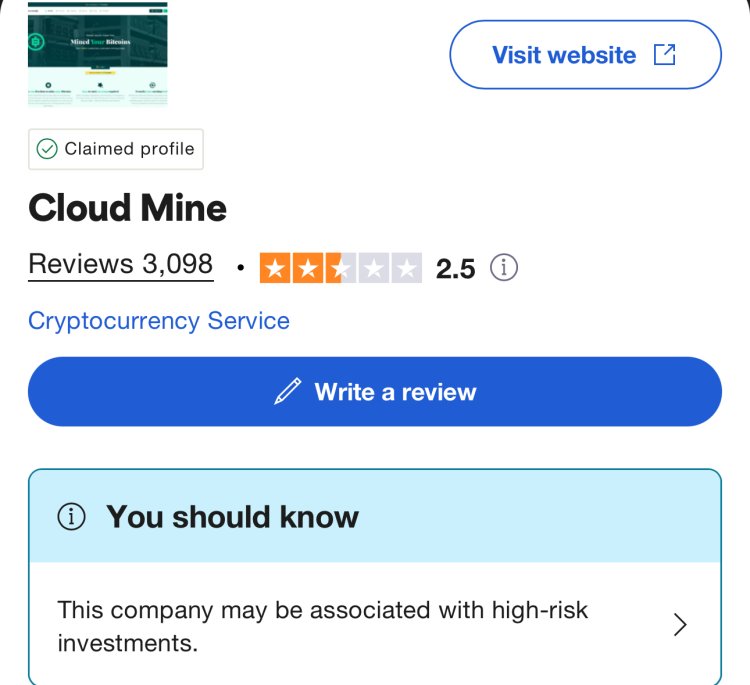This screenshot has height=685, width=750.
Task: Click the Visit website button
Action: tap(585, 55)
